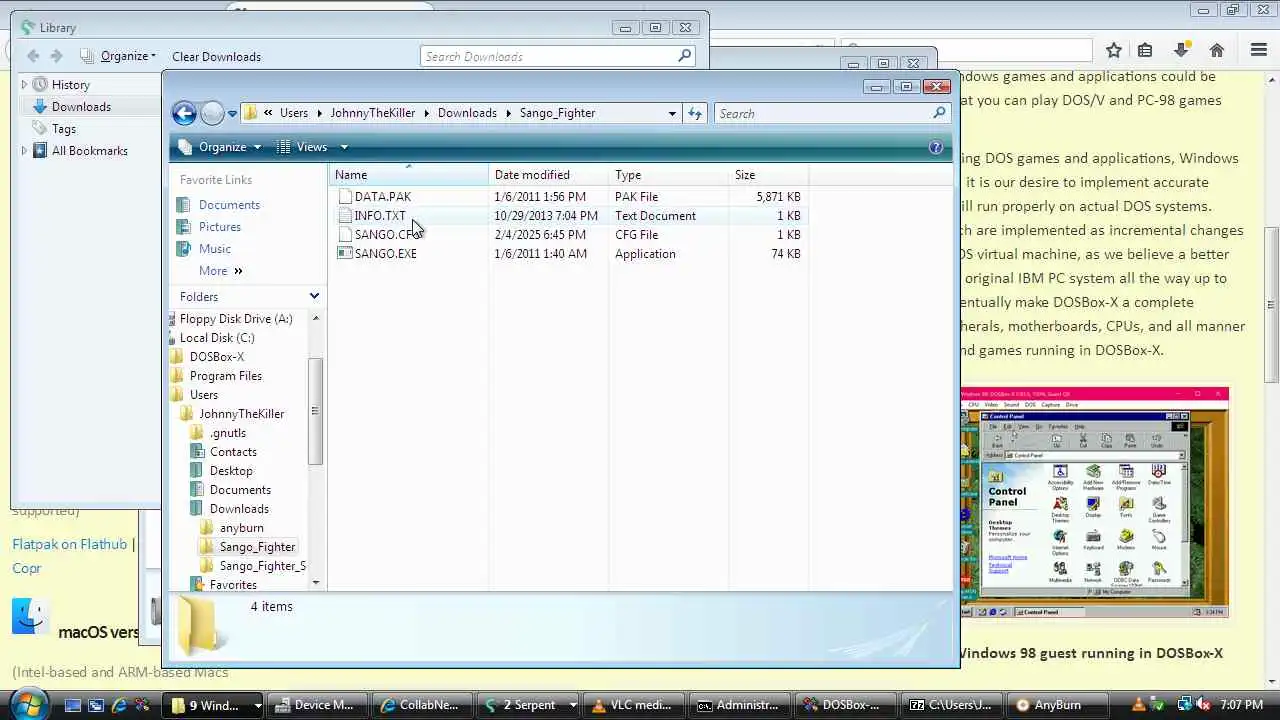Sort files by Date modified column
The width and height of the screenshot is (1280, 720).
548,175
